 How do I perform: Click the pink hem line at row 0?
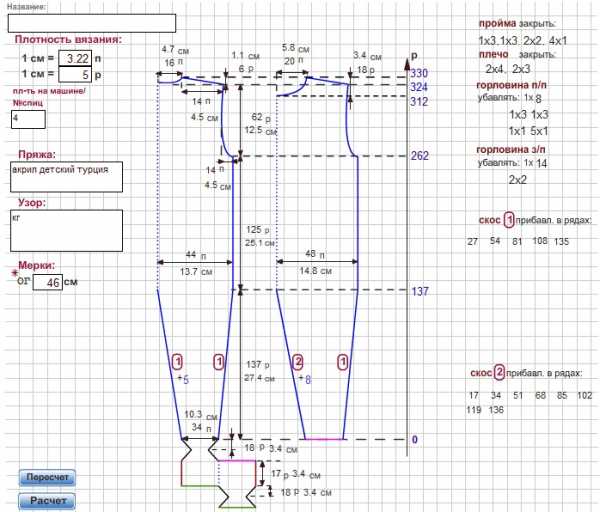pos(324,439)
